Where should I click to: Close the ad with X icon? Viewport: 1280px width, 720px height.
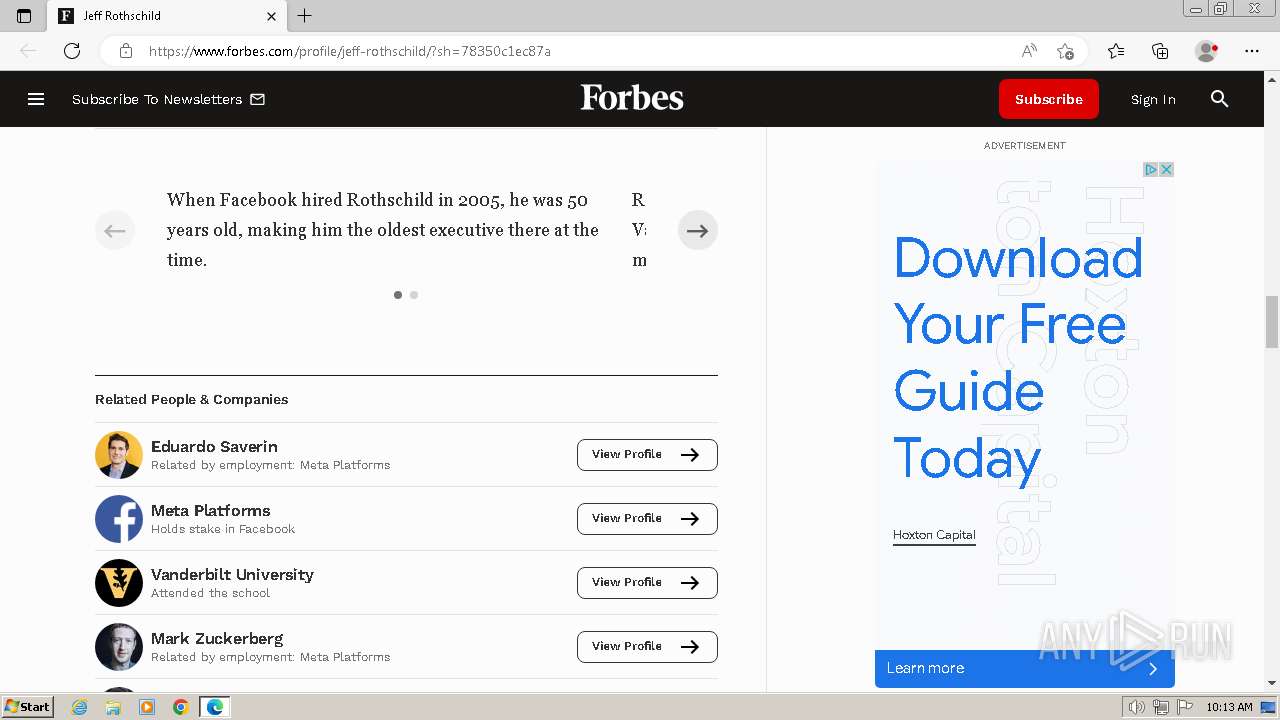point(1166,170)
